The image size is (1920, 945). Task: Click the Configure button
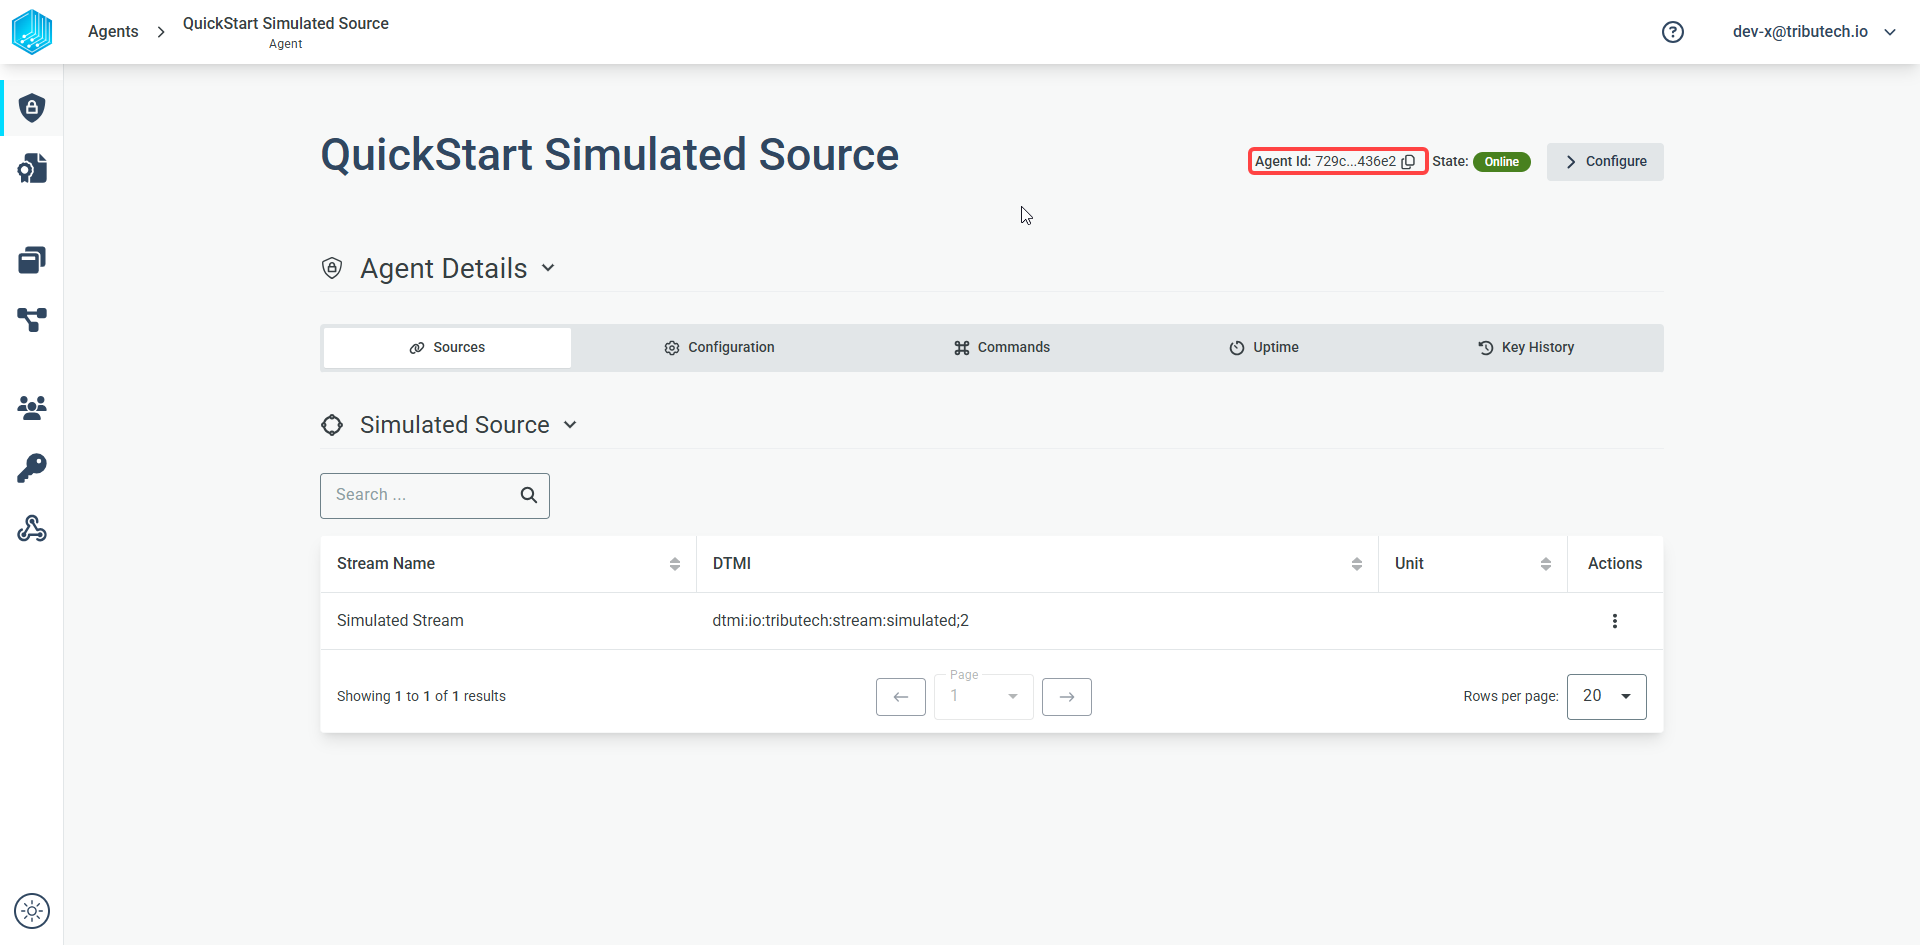click(x=1605, y=161)
